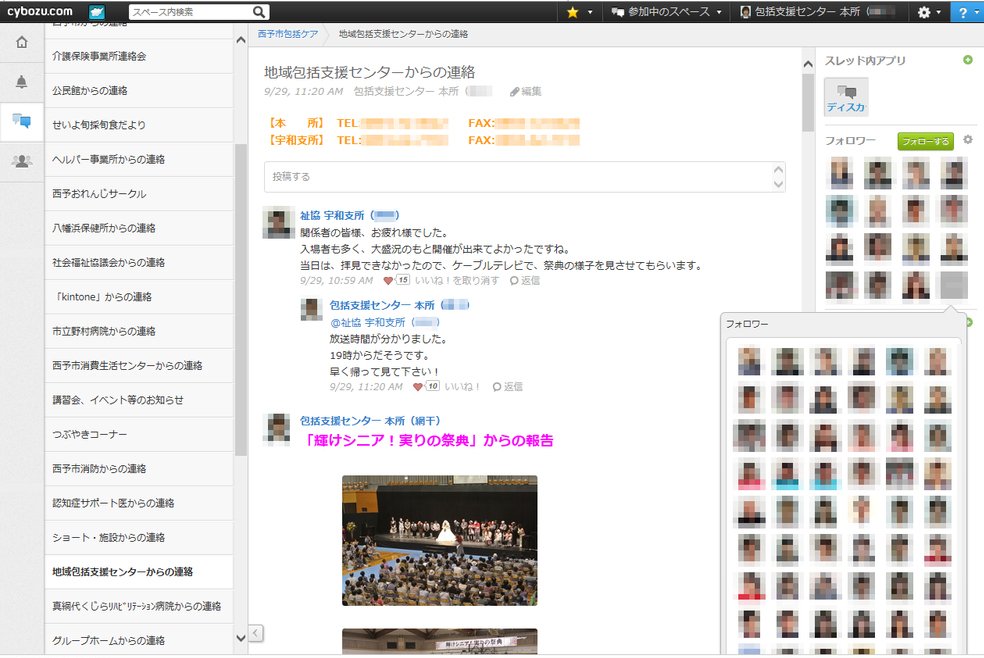Open 社会福祉協議会からの連絡 thread
The image size is (984, 658).
139,263
